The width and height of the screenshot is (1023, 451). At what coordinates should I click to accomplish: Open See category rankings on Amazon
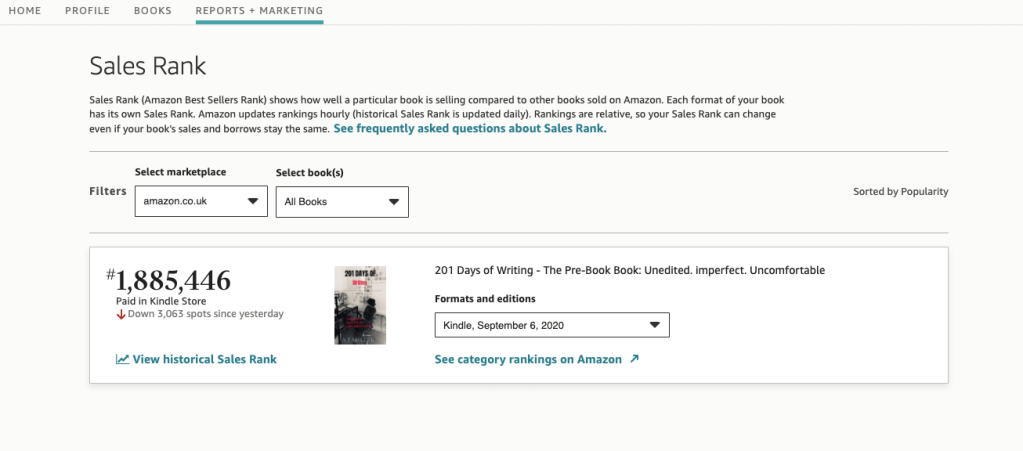point(528,359)
